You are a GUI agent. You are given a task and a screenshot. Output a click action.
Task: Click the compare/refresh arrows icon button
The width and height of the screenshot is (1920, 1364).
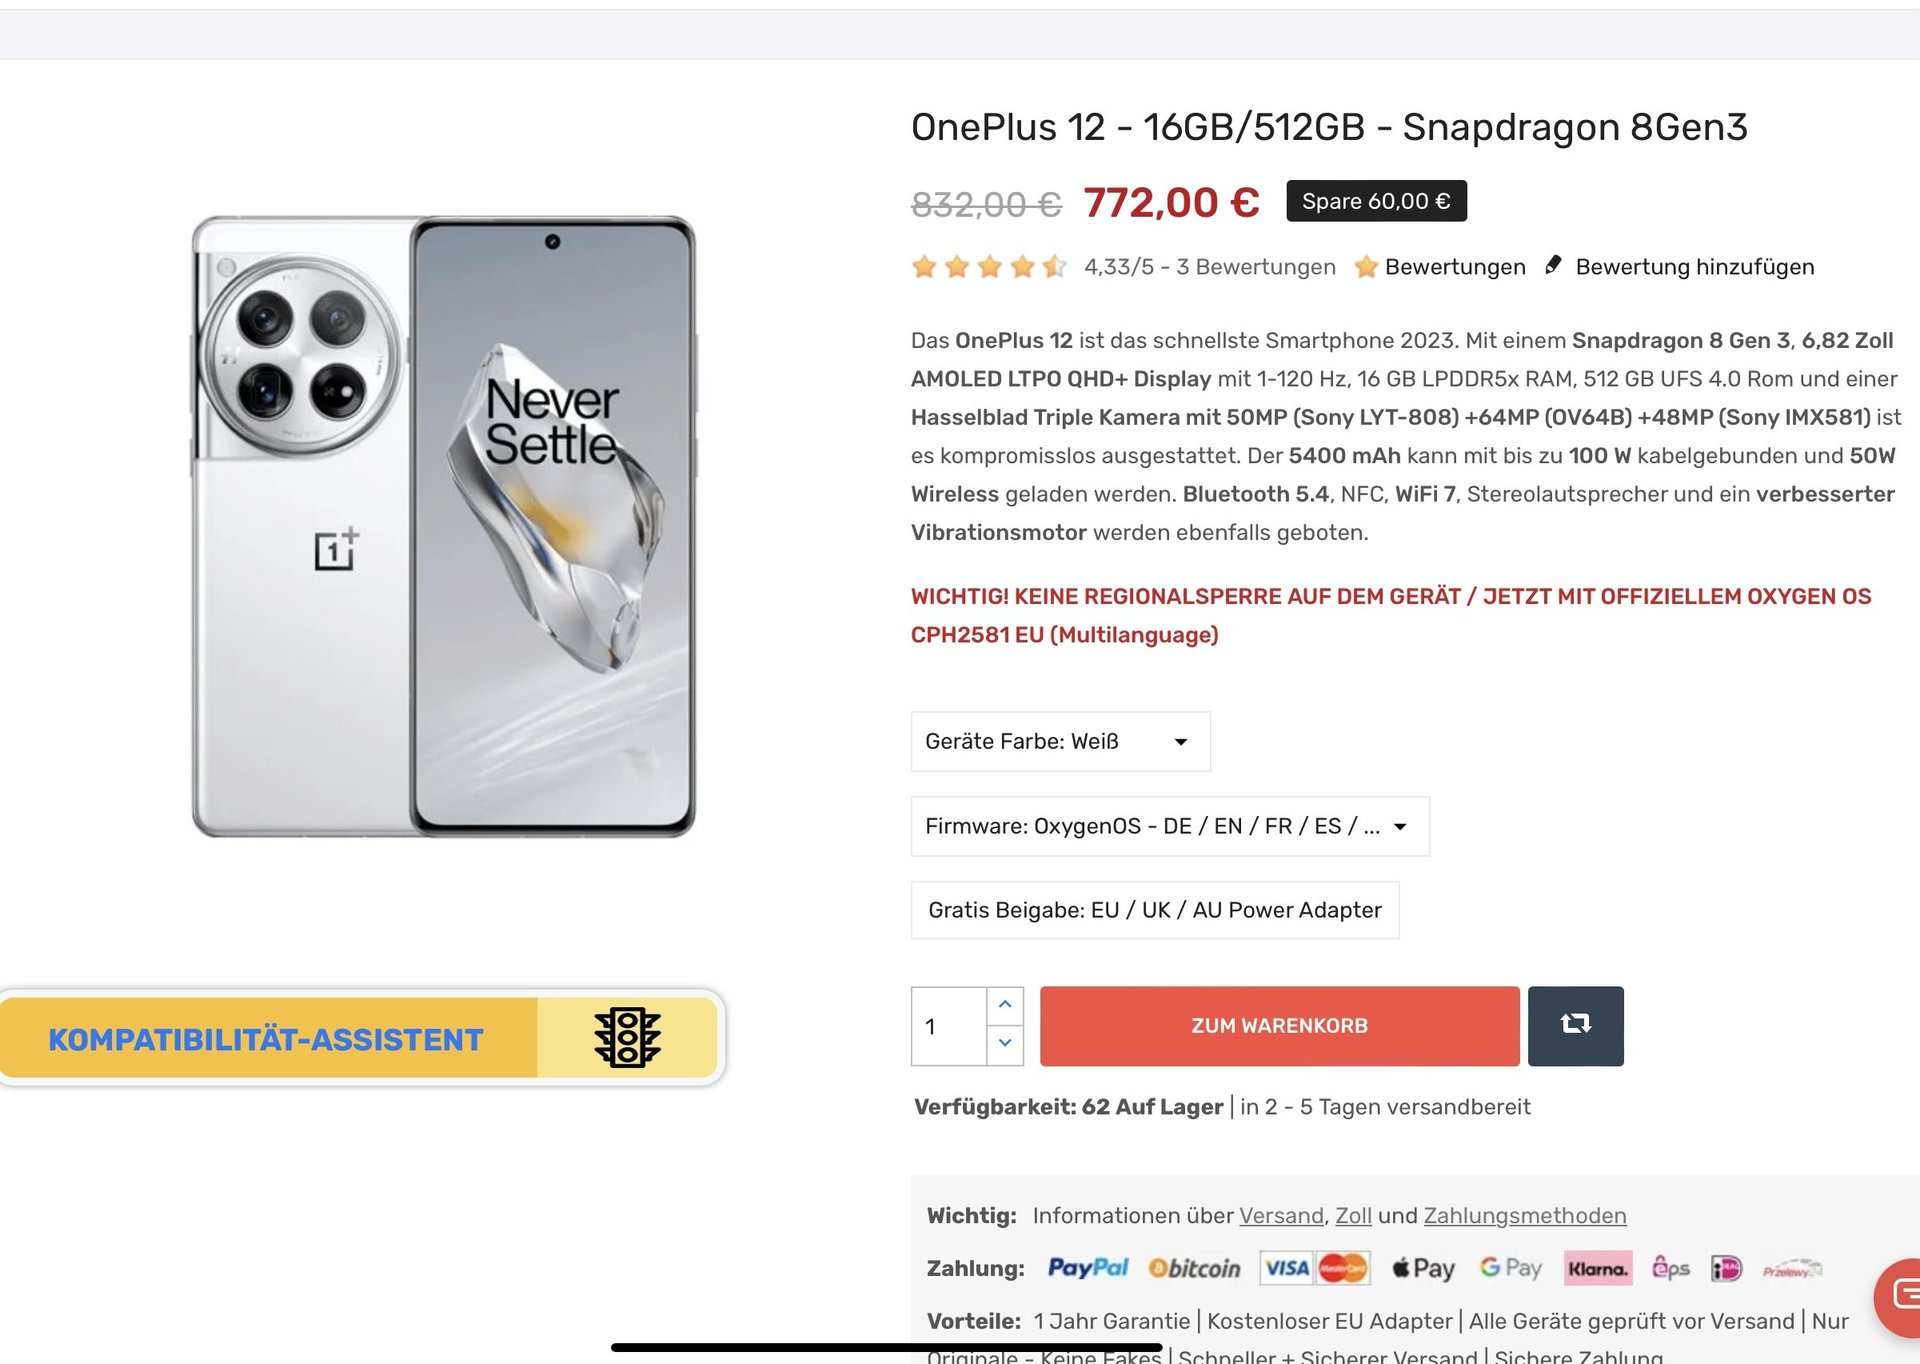click(1575, 1025)
